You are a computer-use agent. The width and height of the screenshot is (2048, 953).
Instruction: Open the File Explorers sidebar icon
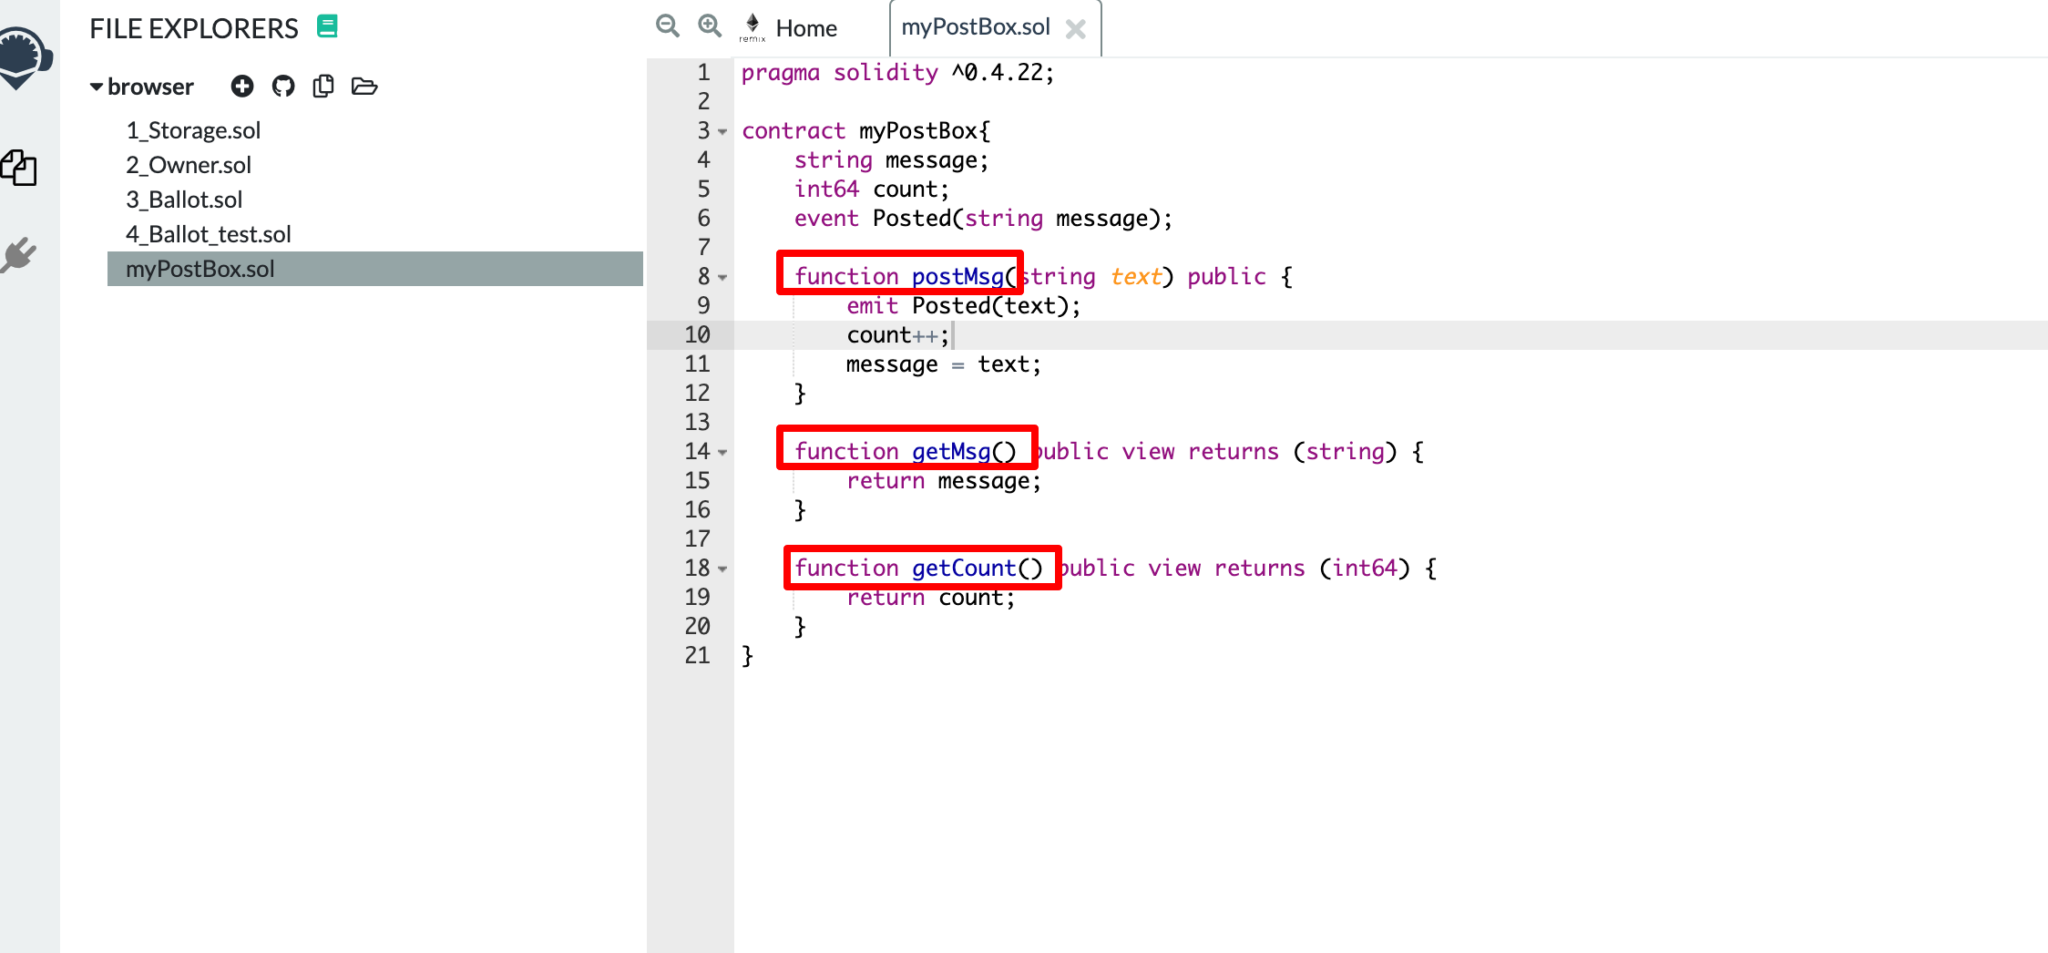coord(20,168)
